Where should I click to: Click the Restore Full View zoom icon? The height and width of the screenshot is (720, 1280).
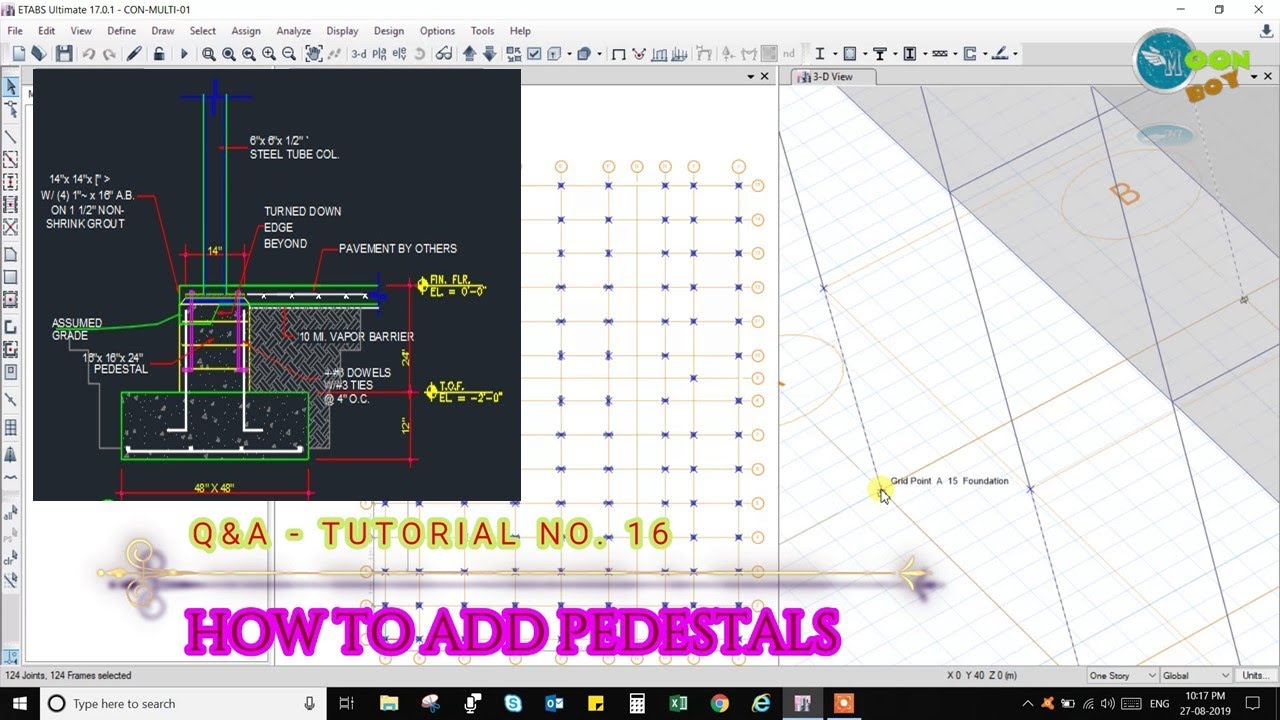coord(229,54)
